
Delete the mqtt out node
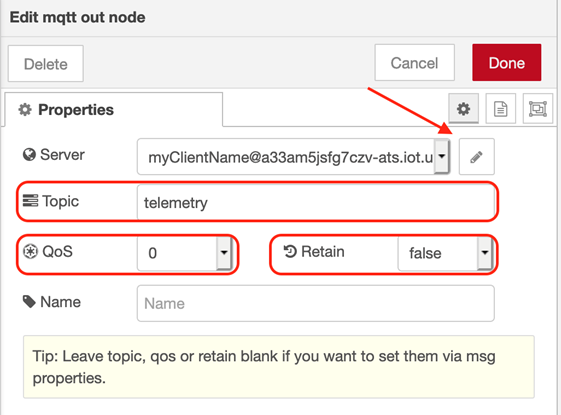pyautogui.click(x=46, y=64)
